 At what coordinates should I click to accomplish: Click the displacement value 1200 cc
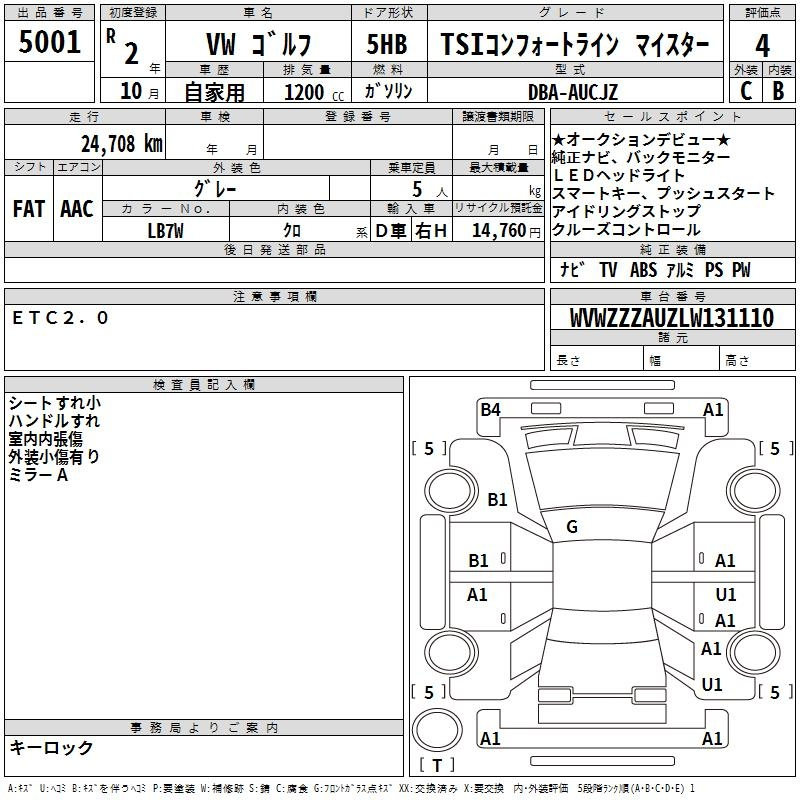(x=314, y=92)
